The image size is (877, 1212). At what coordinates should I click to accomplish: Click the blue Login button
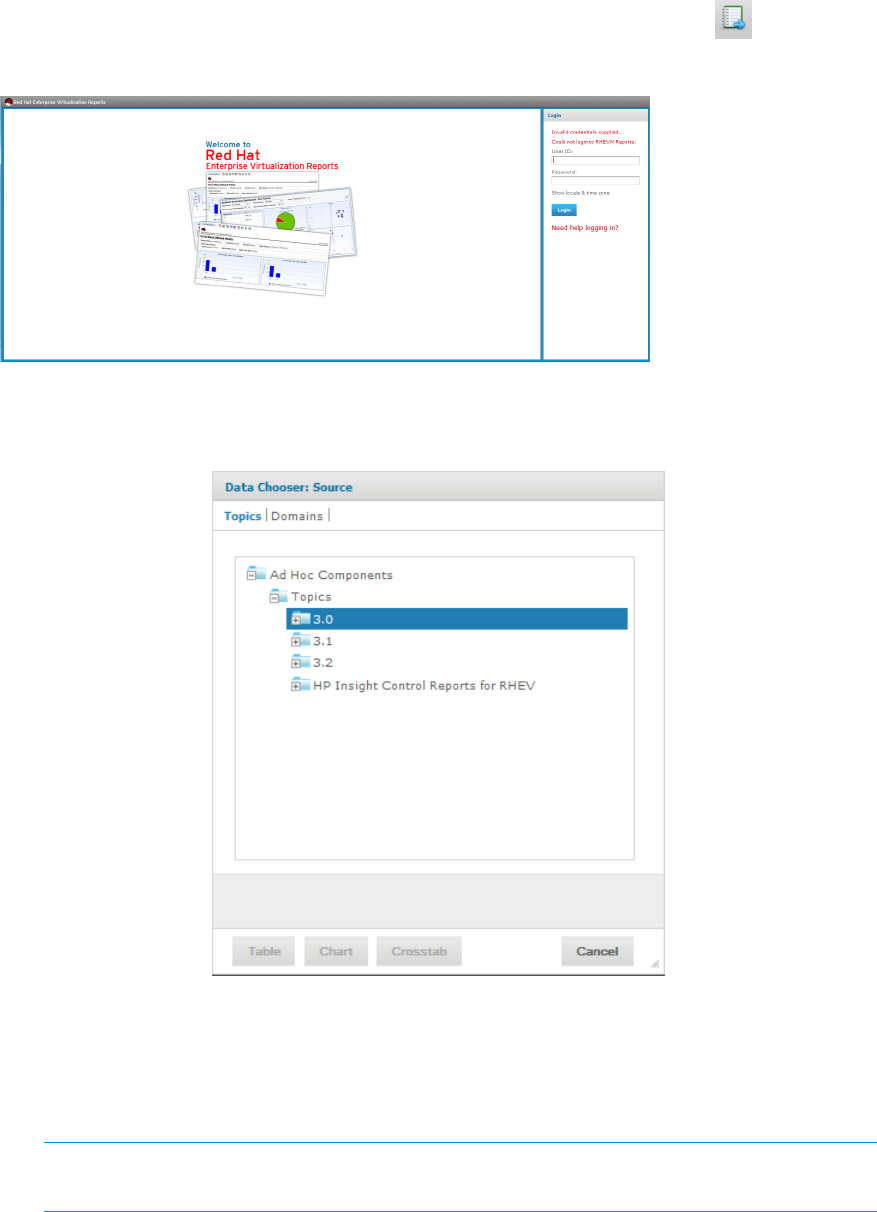tap(564, 210)
